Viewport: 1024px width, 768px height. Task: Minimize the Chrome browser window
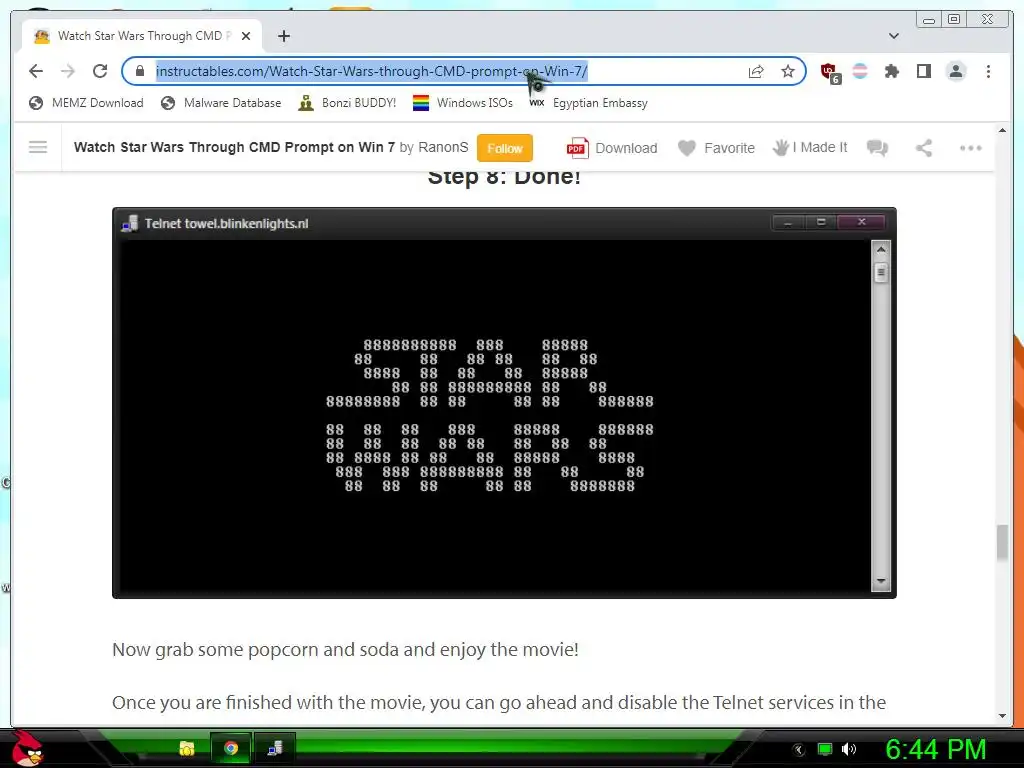(x=928, y=20)
